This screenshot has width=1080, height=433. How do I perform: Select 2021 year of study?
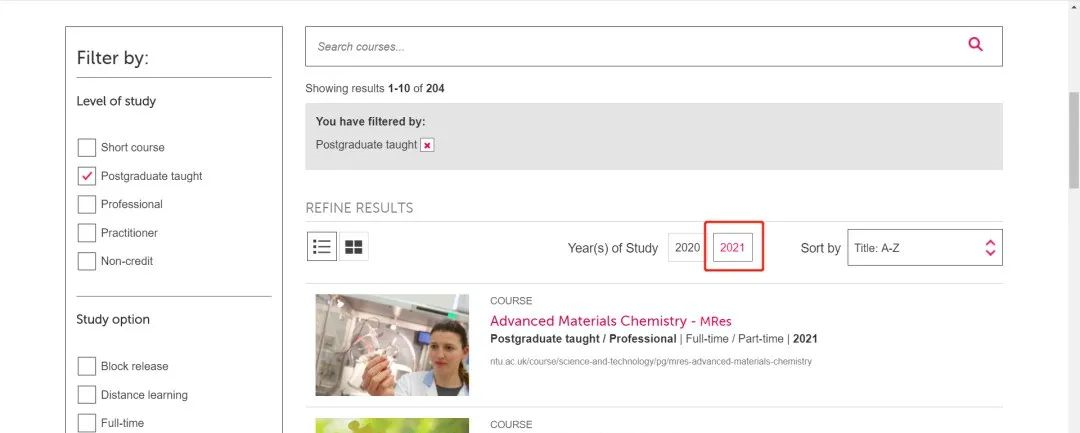pos(733,248)
